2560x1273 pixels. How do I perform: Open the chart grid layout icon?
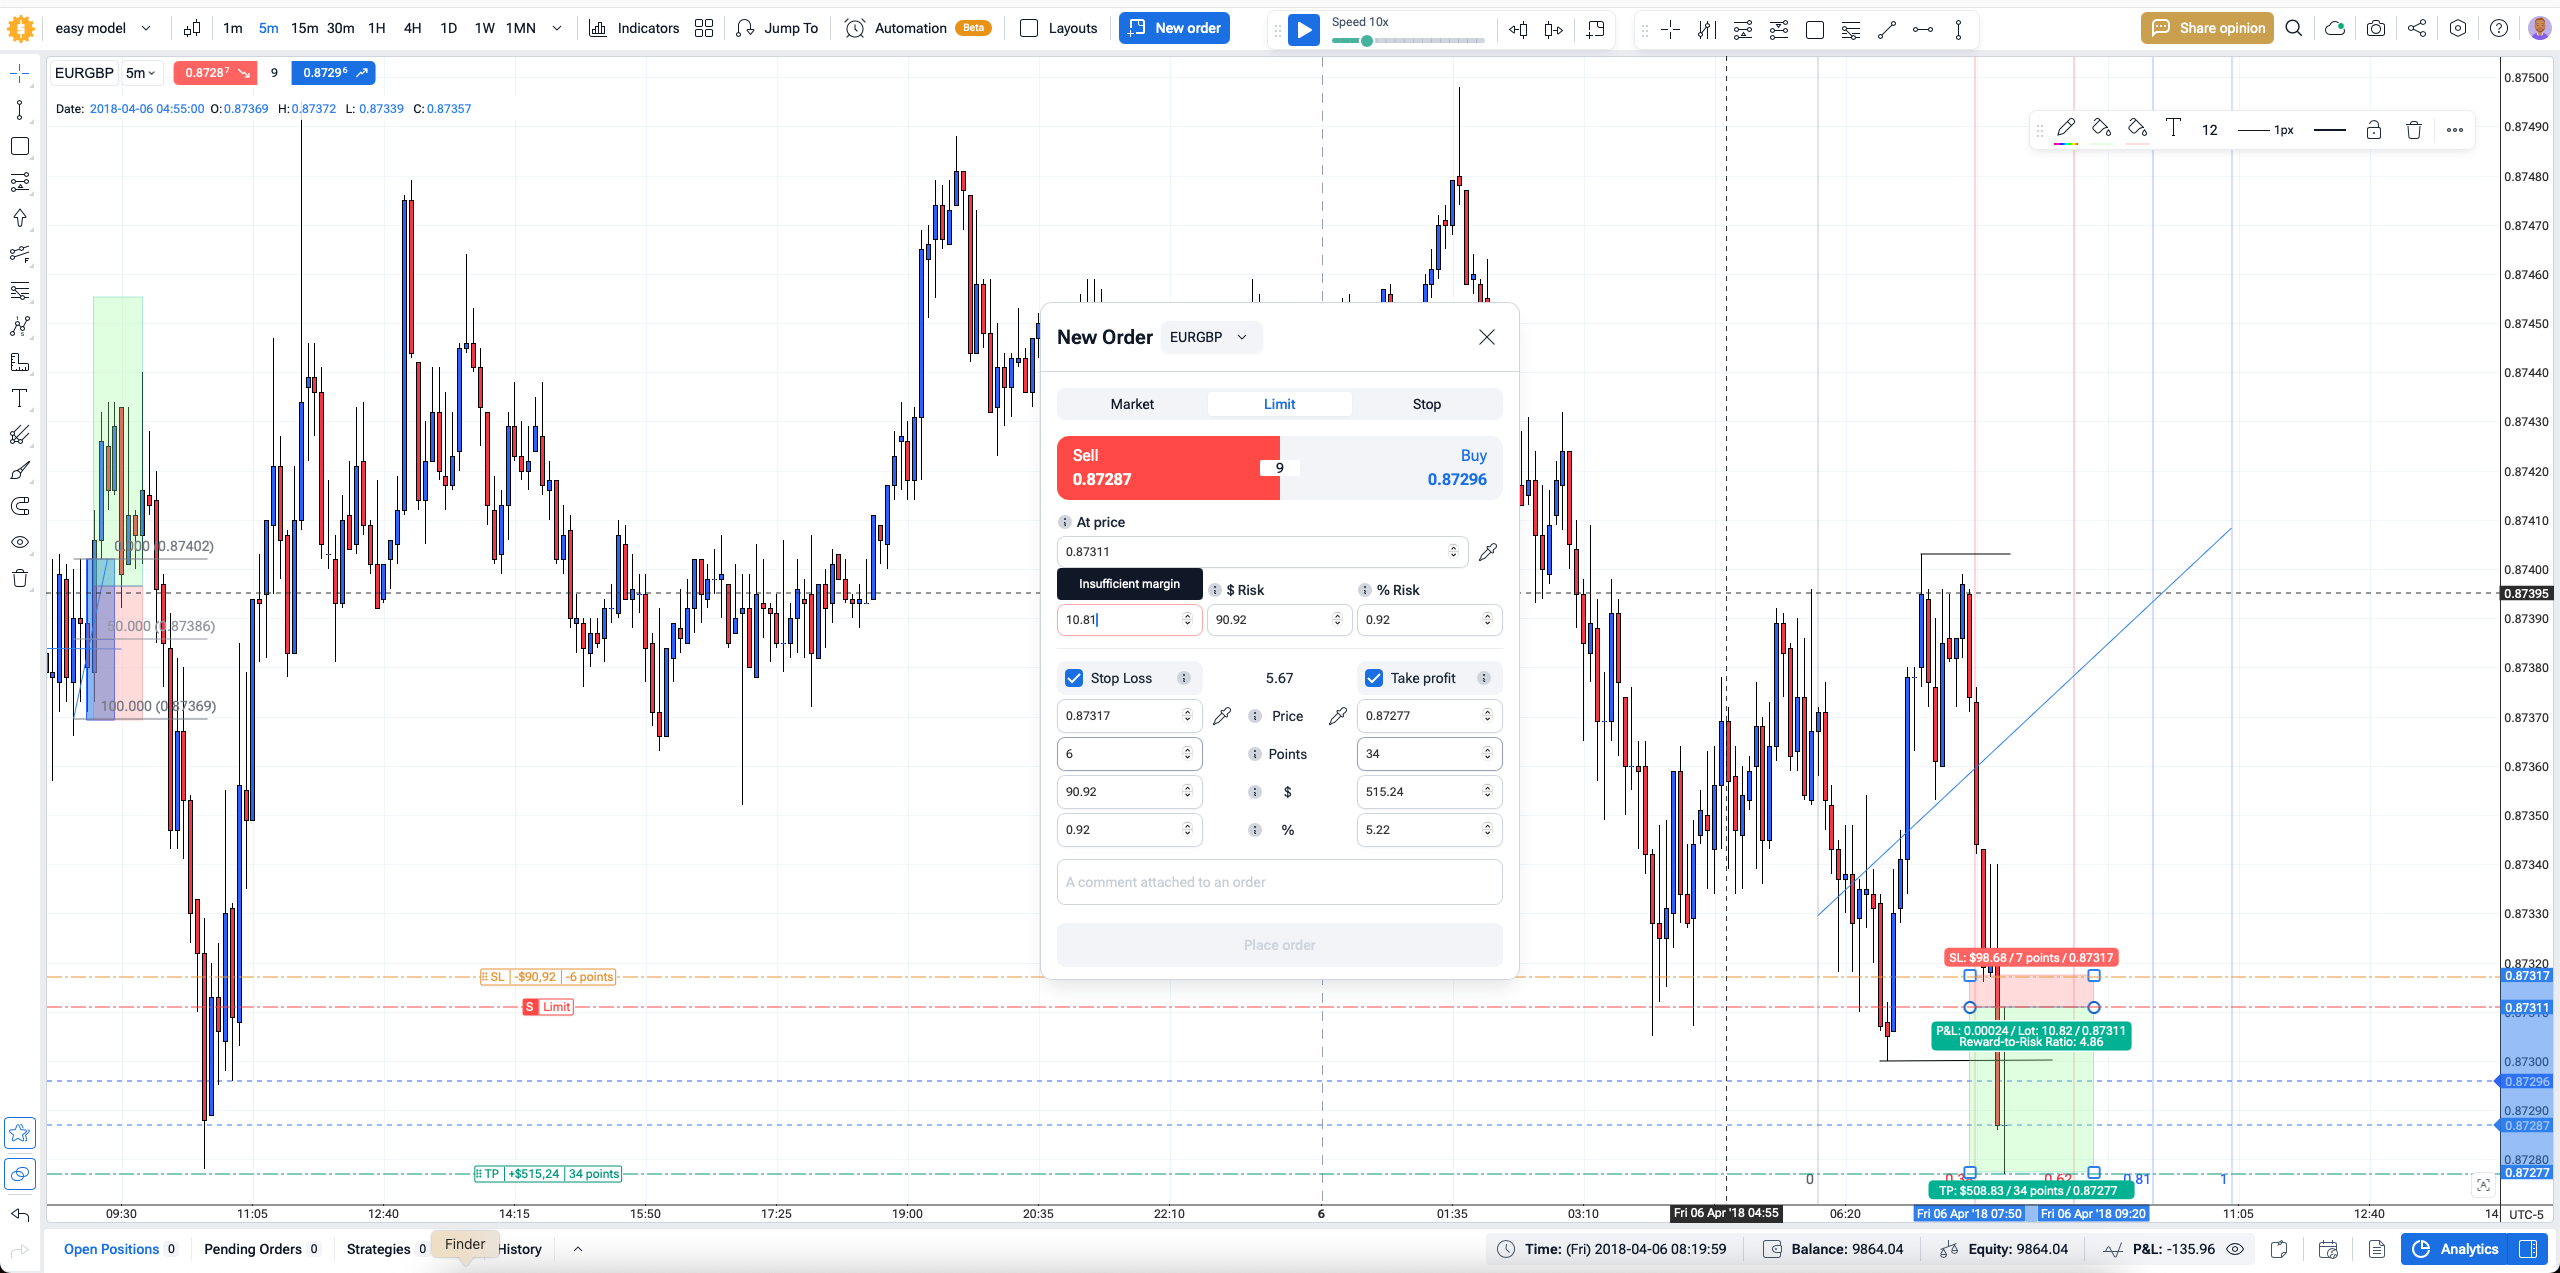click(x=704, y=28)
